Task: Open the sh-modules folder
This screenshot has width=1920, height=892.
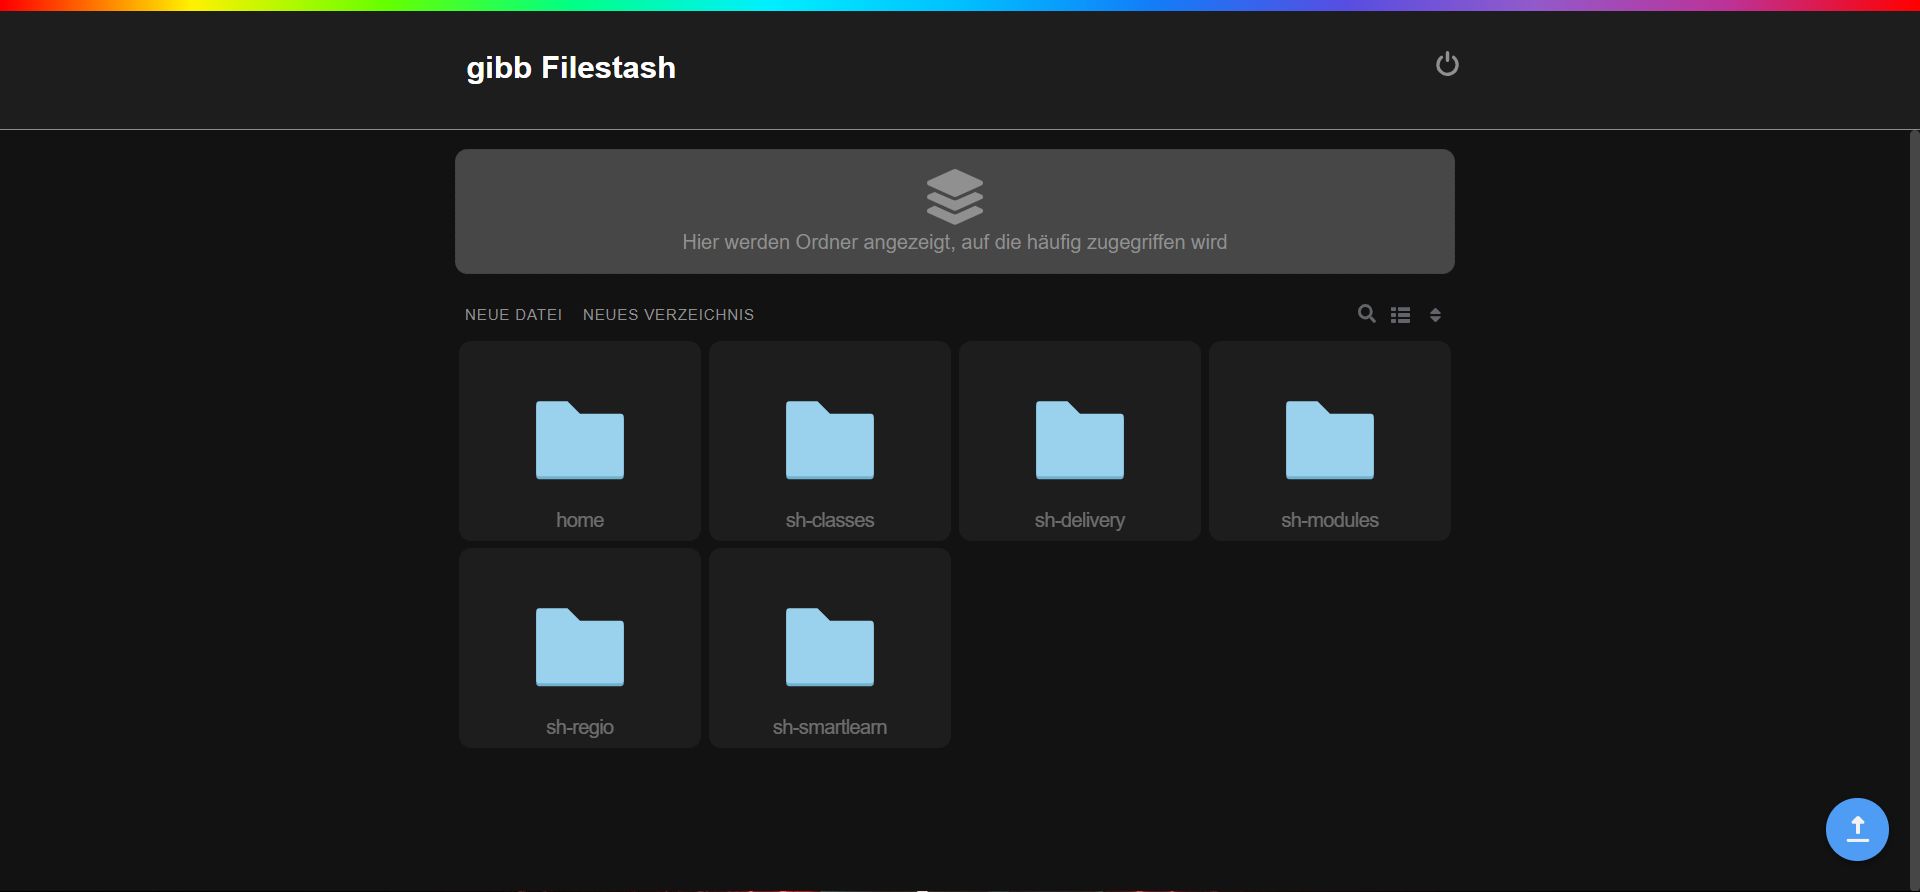Action: point(1330,441)
